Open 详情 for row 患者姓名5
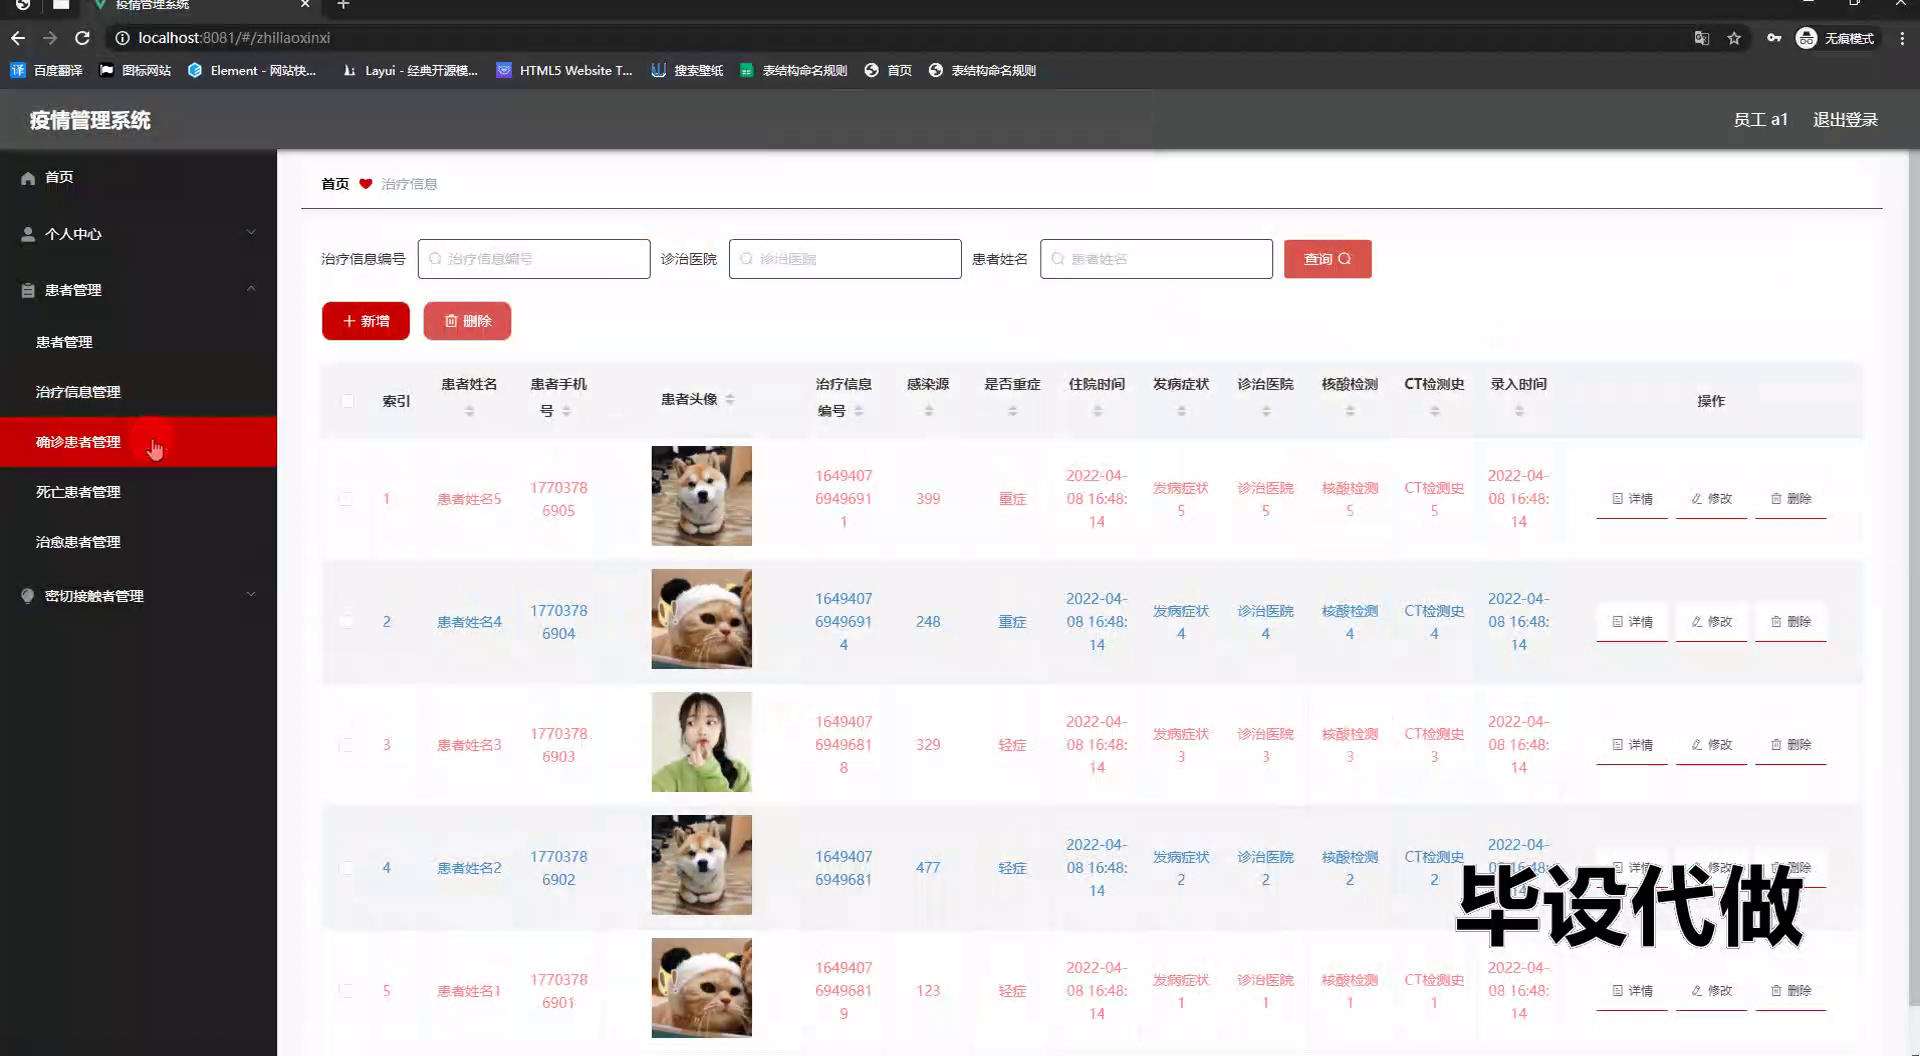 (x=1632, y=499)
